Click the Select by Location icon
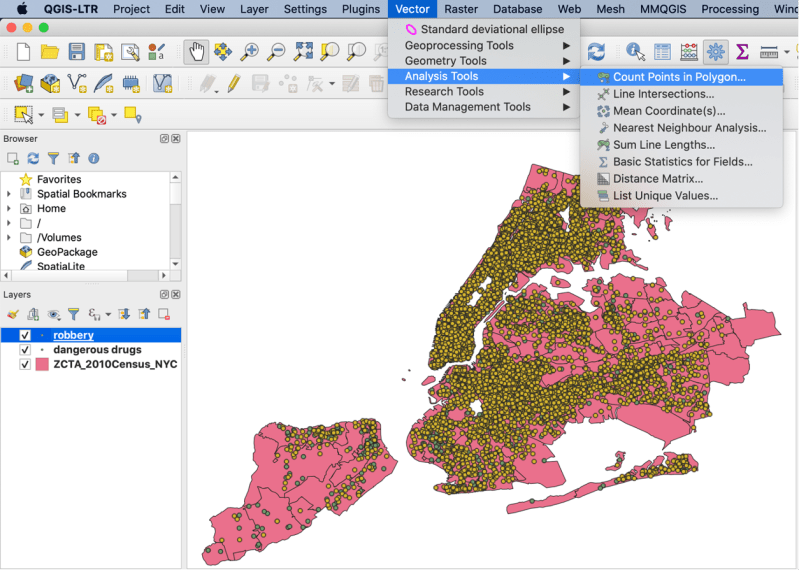The image size is (799, 570). (132, 115)
